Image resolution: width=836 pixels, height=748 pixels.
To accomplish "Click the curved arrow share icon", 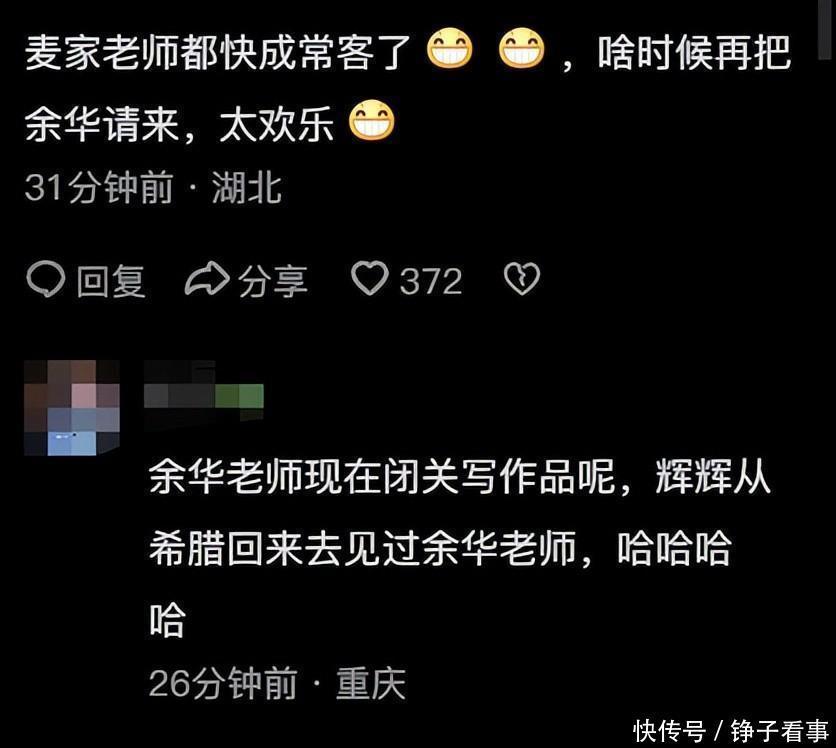I will pos(207,278).
